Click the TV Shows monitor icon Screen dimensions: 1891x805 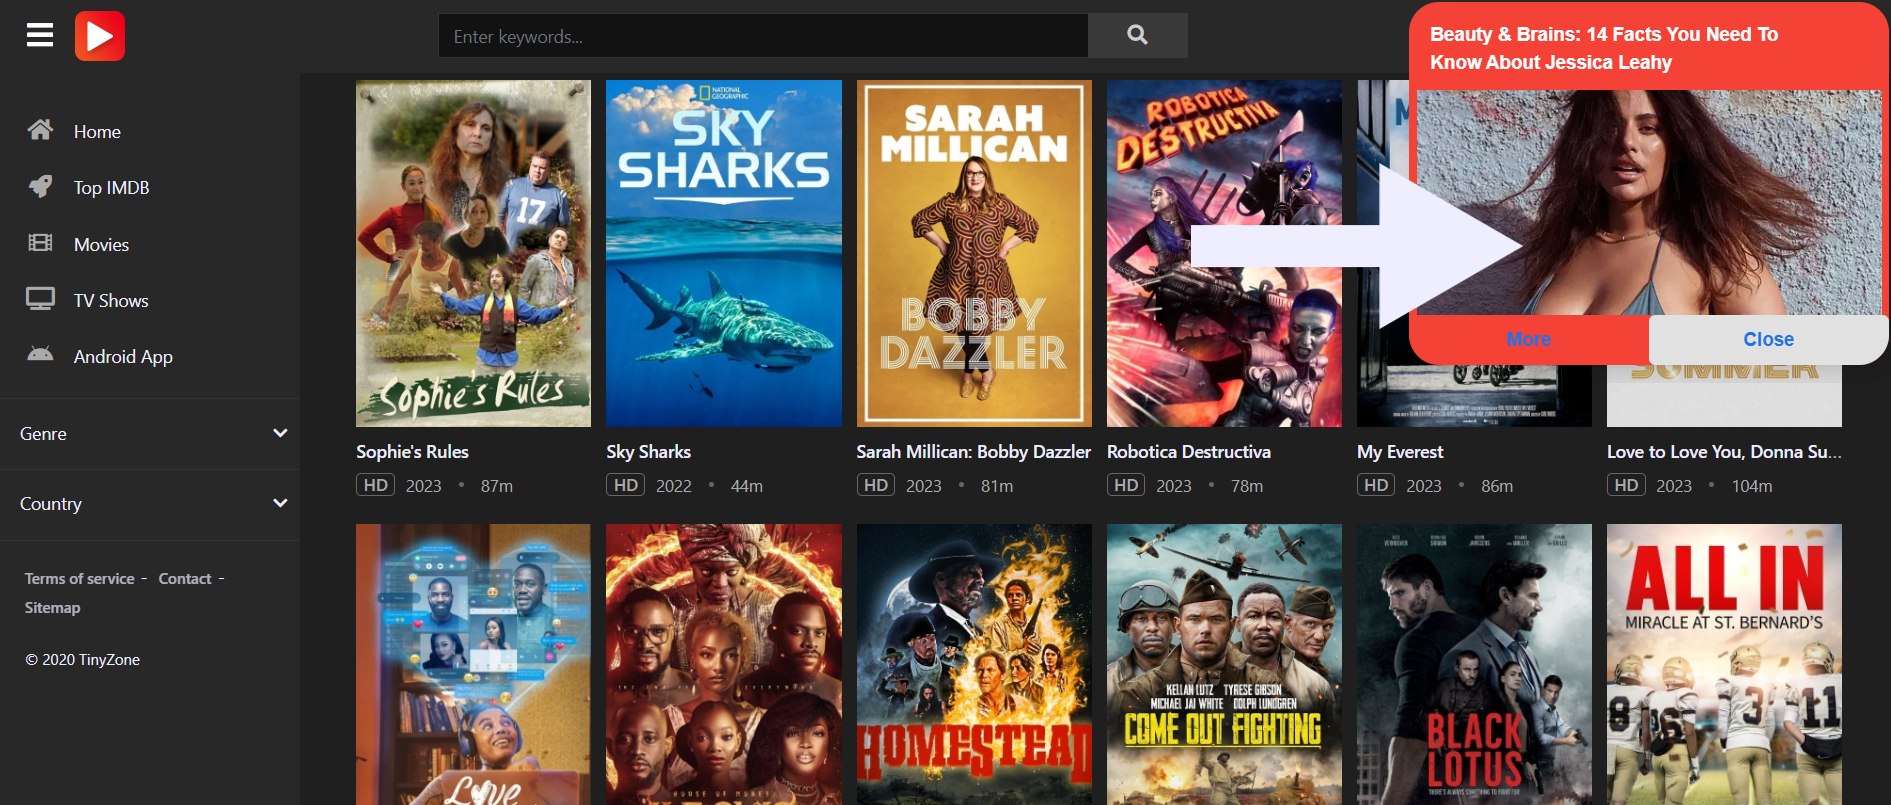pos(40,299)
